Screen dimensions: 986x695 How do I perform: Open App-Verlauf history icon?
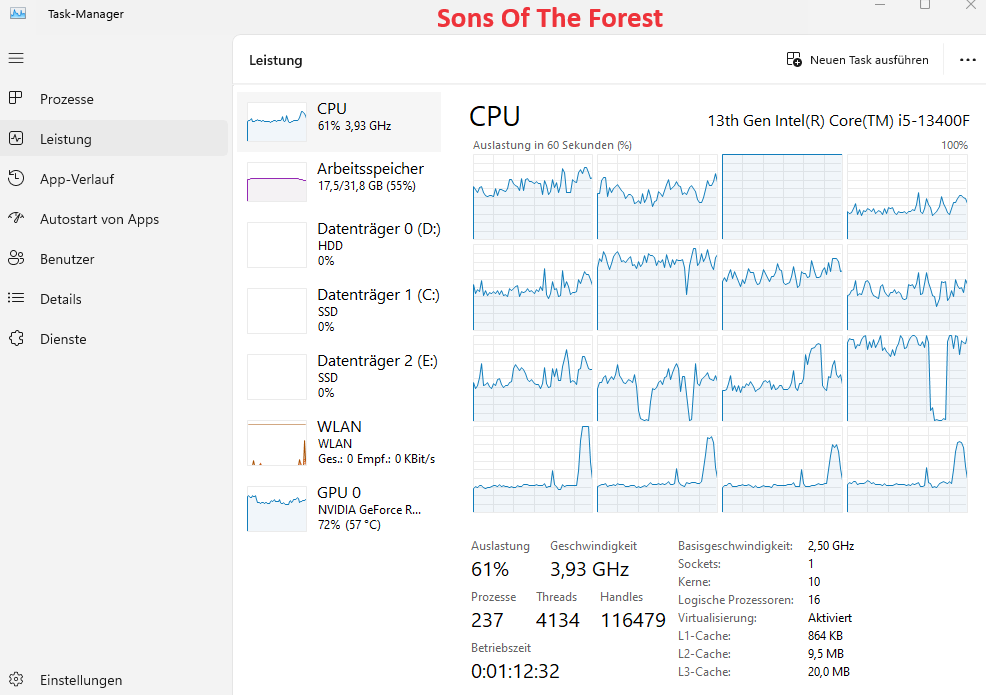pyautogui.click(x=16, y=179)
